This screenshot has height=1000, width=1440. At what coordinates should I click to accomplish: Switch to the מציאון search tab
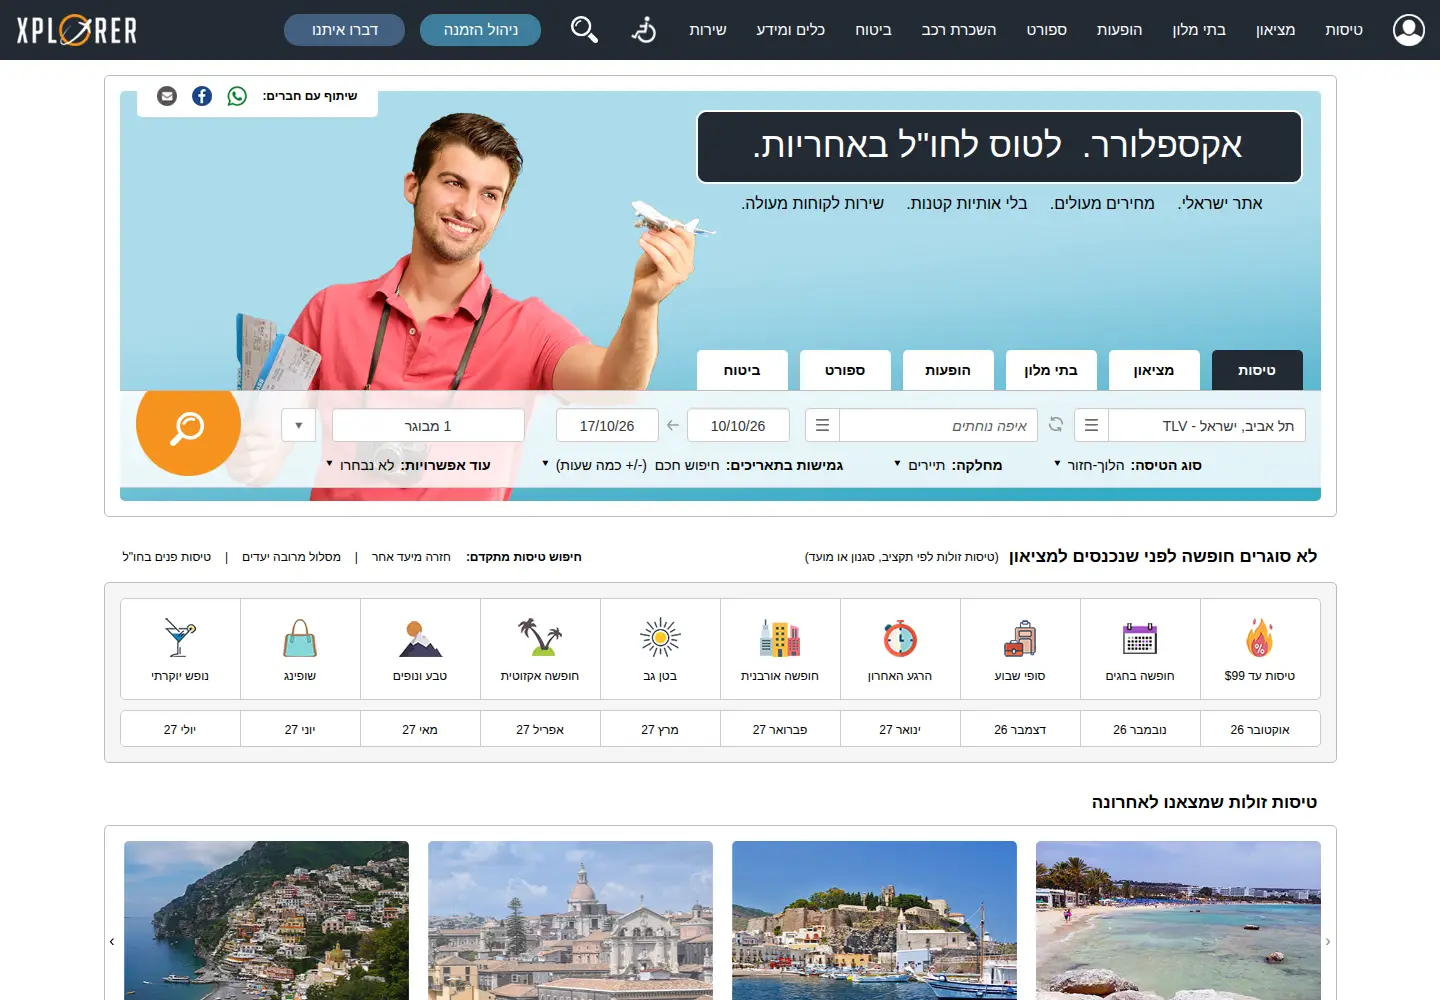pyautogui.click(x=1154, y=370)
